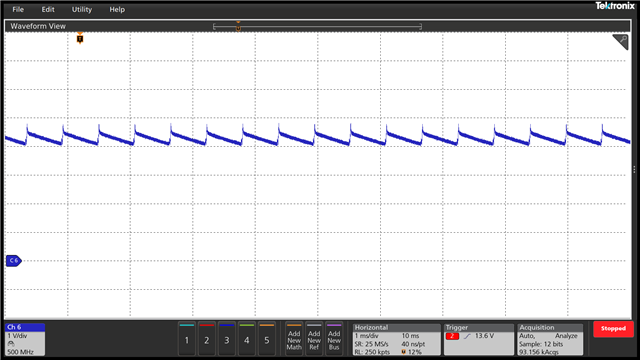Click the zoom magnifier icon in waveform corner
The image size is (640, 360).
tap(621, 42)
